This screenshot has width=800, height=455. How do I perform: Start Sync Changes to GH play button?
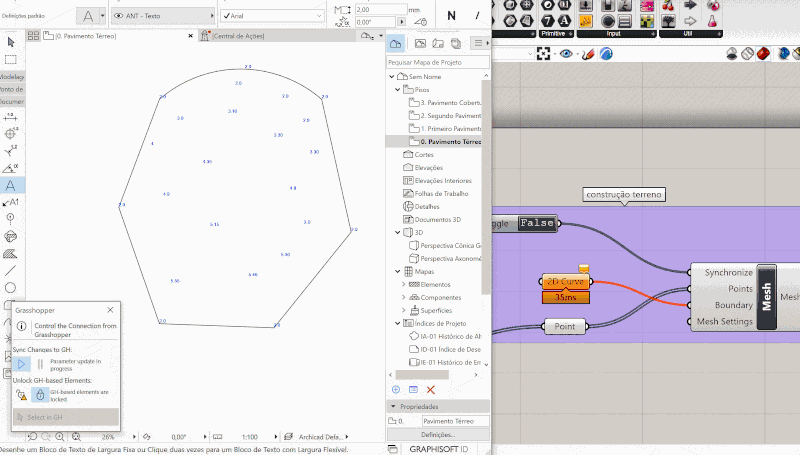[23, 364]
